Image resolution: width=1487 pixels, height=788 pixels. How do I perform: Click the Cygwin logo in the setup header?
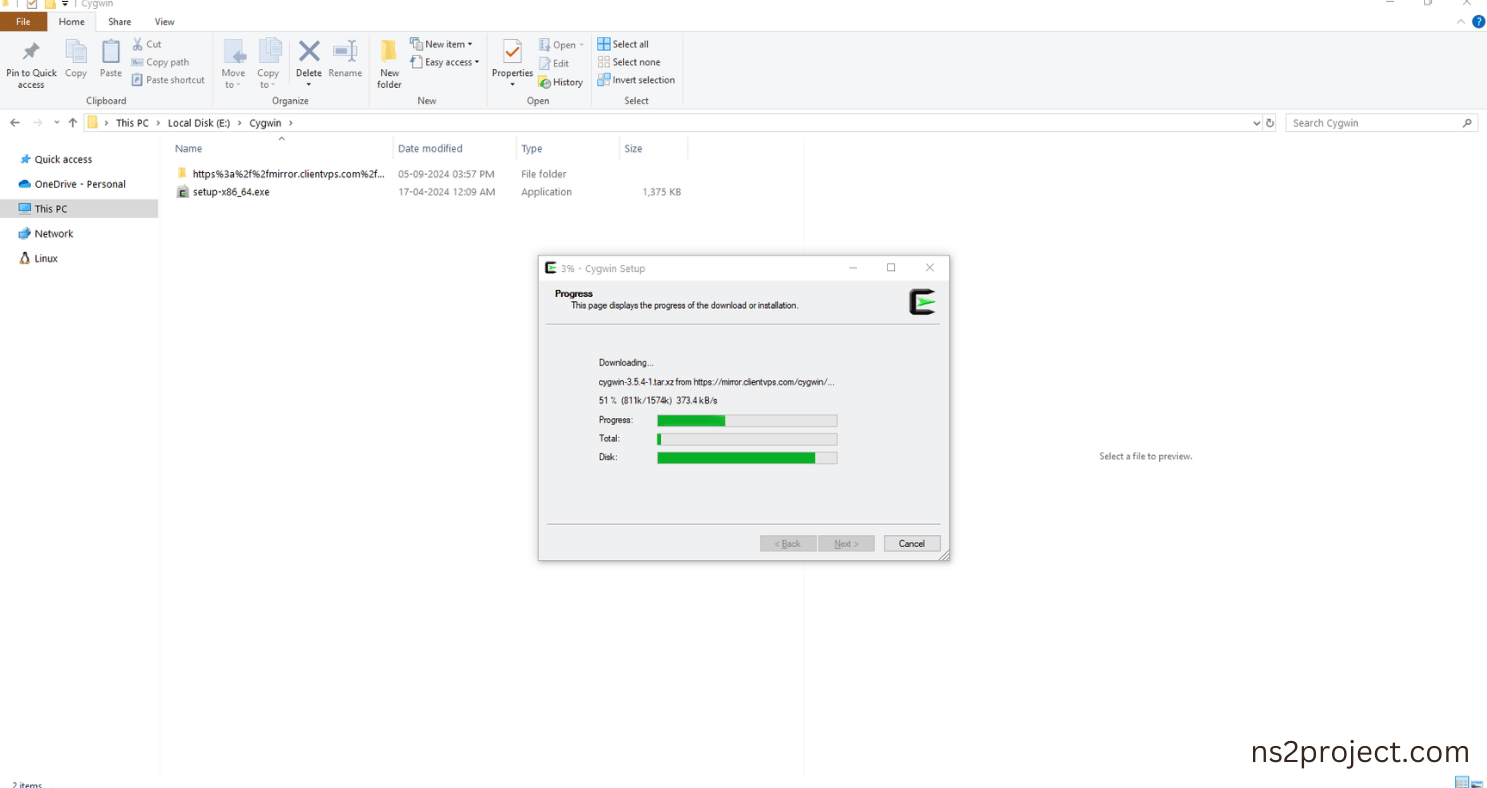[922, 302]
